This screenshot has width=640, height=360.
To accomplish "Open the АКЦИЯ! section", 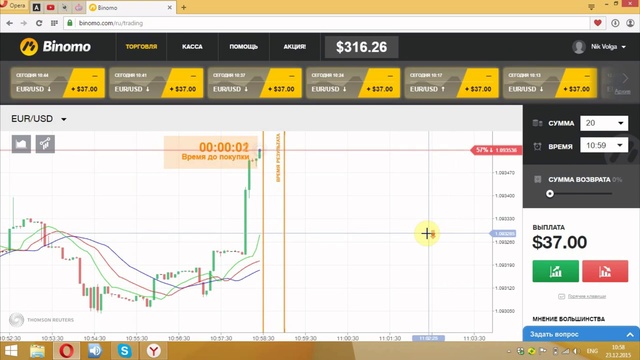I will (295, 47).
